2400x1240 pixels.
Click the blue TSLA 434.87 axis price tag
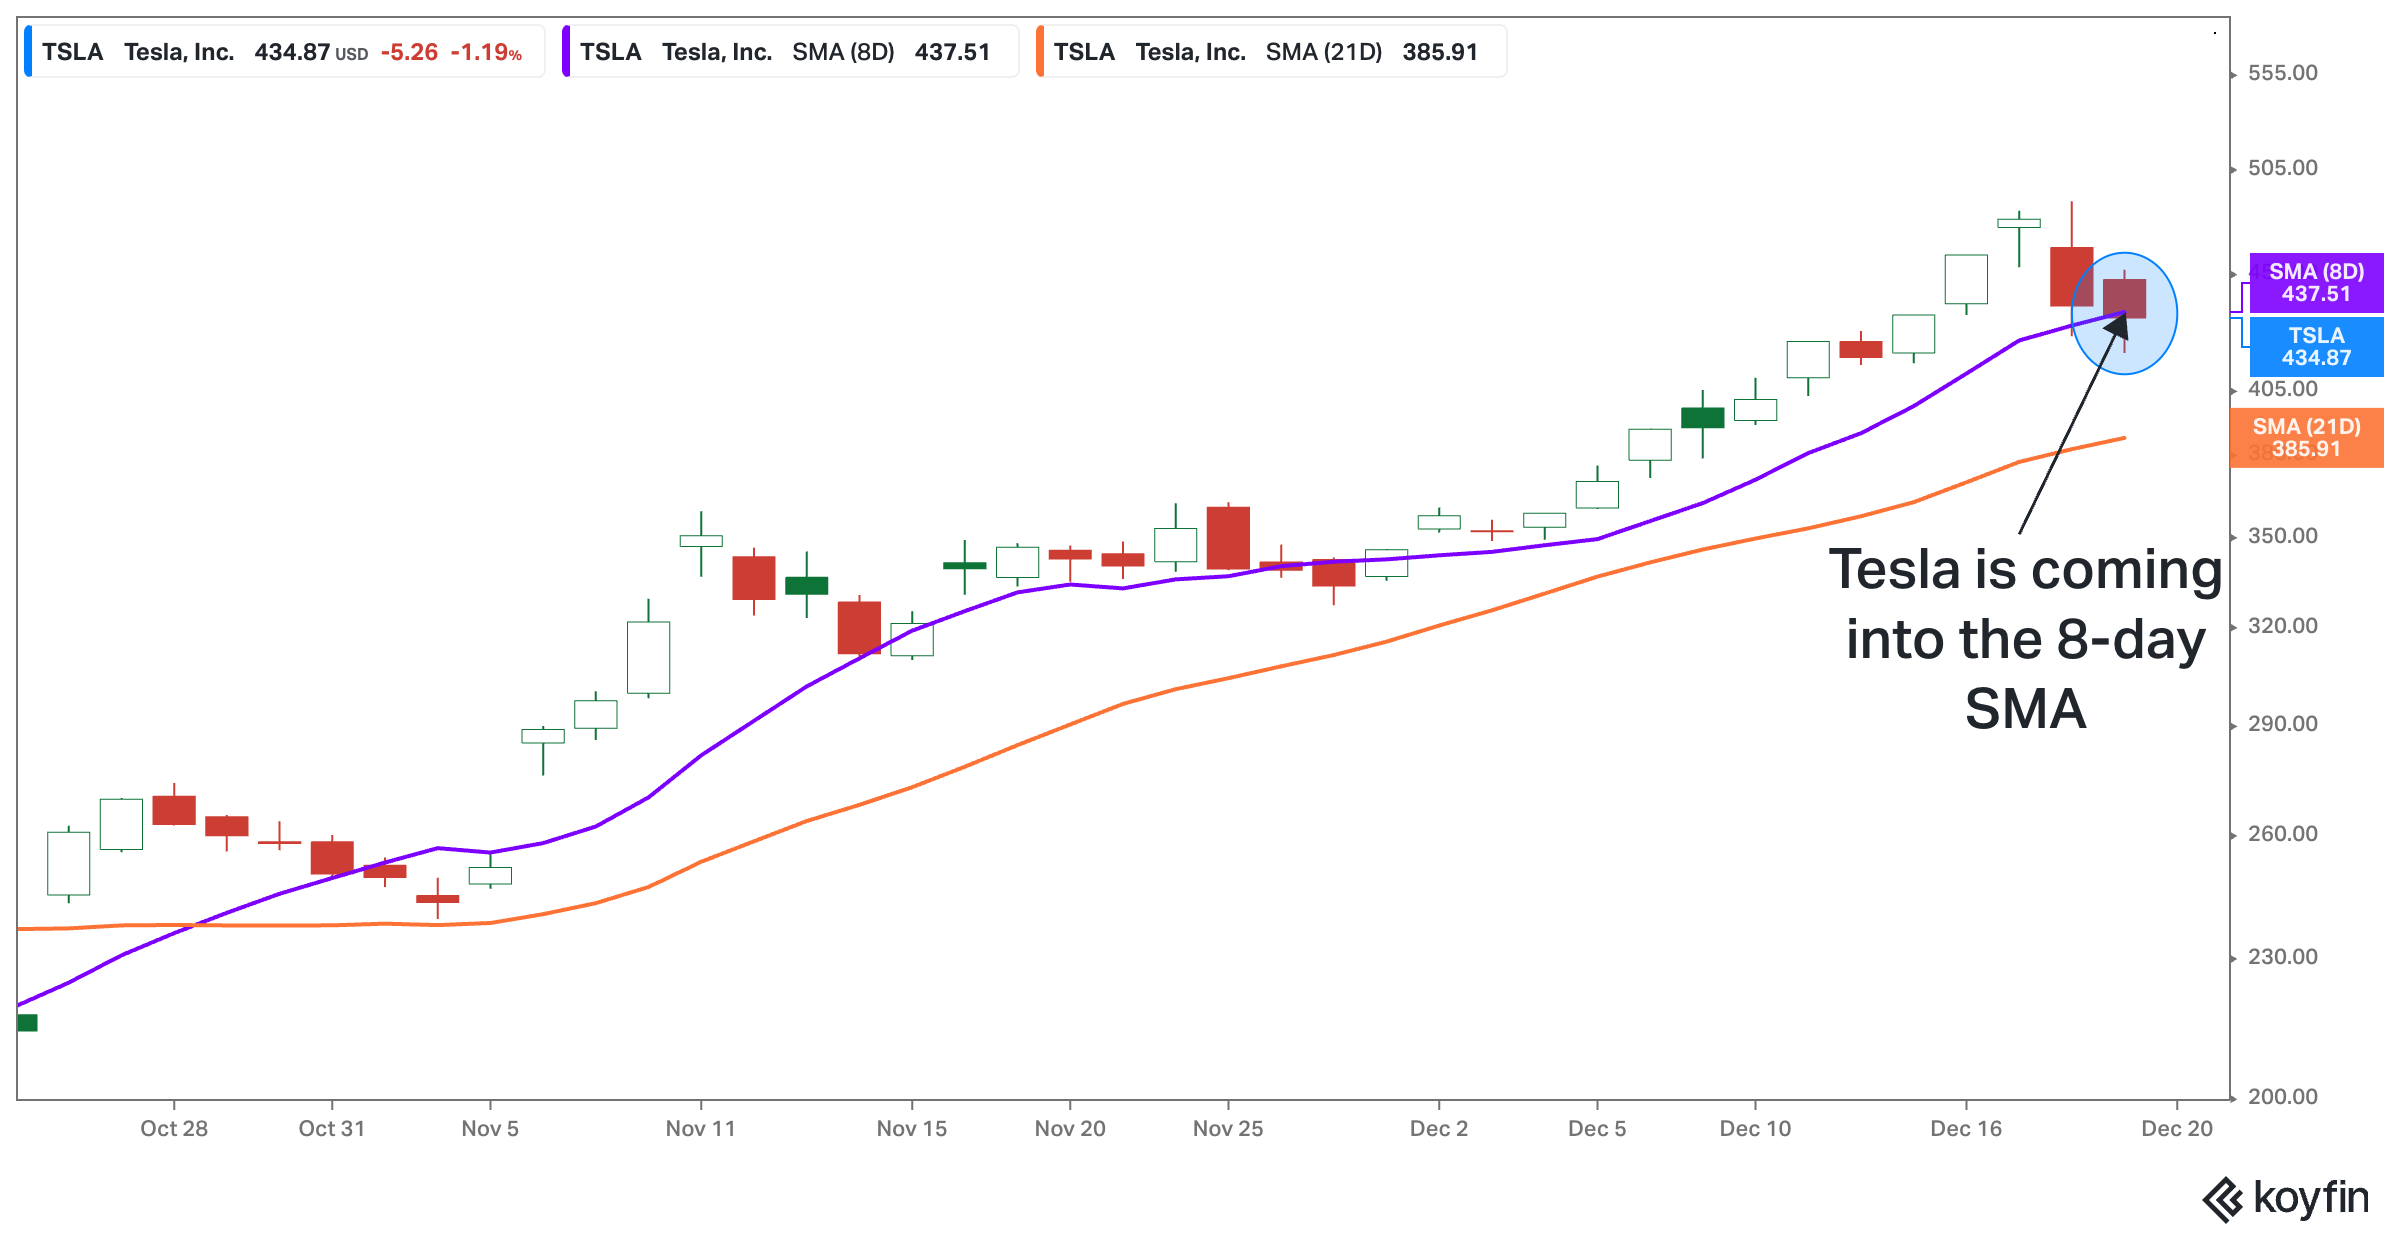point(2316,347)
